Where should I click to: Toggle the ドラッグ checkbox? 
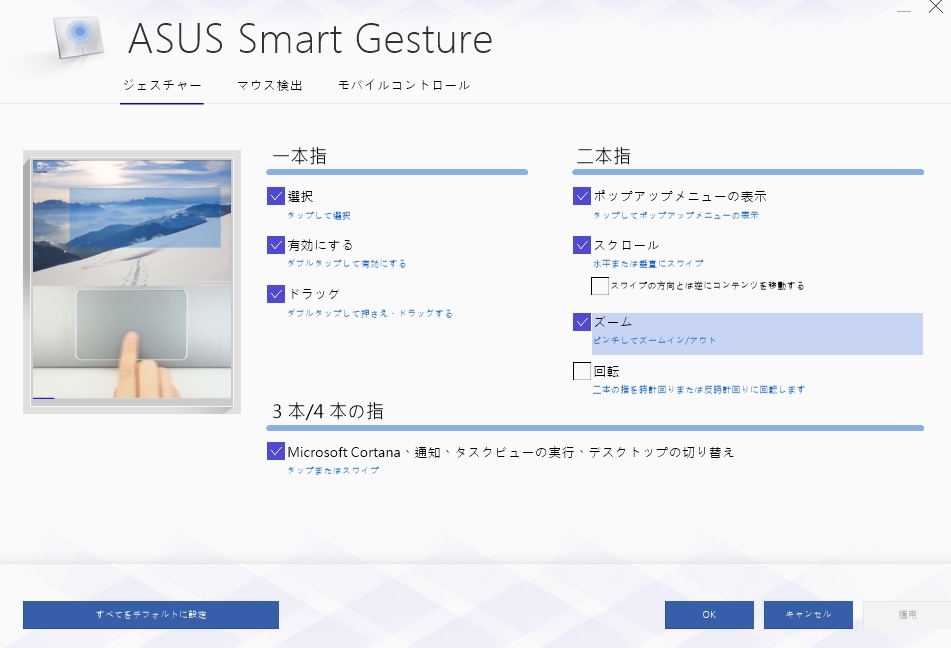(x=276, y=294)
